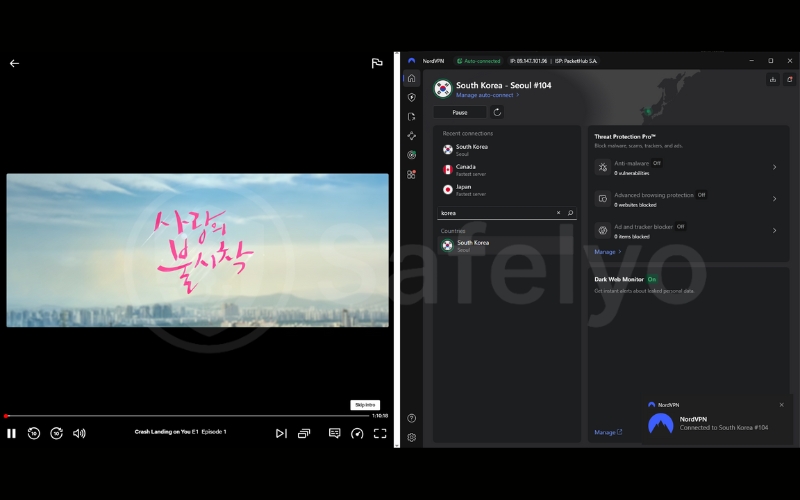Open the file sharing sidebar icon

412,117
